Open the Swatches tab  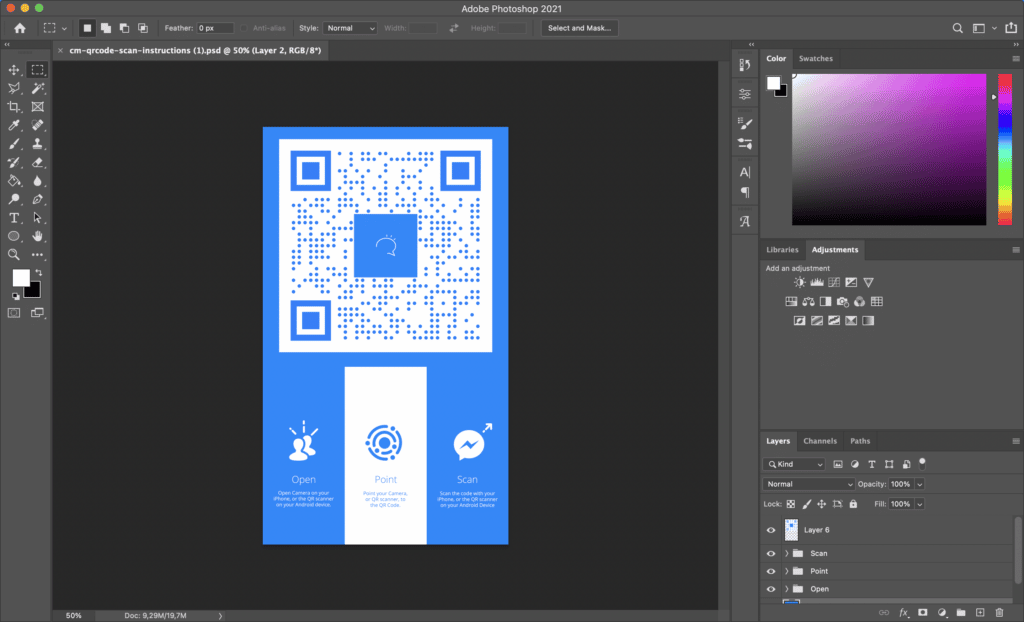[816, 58]
